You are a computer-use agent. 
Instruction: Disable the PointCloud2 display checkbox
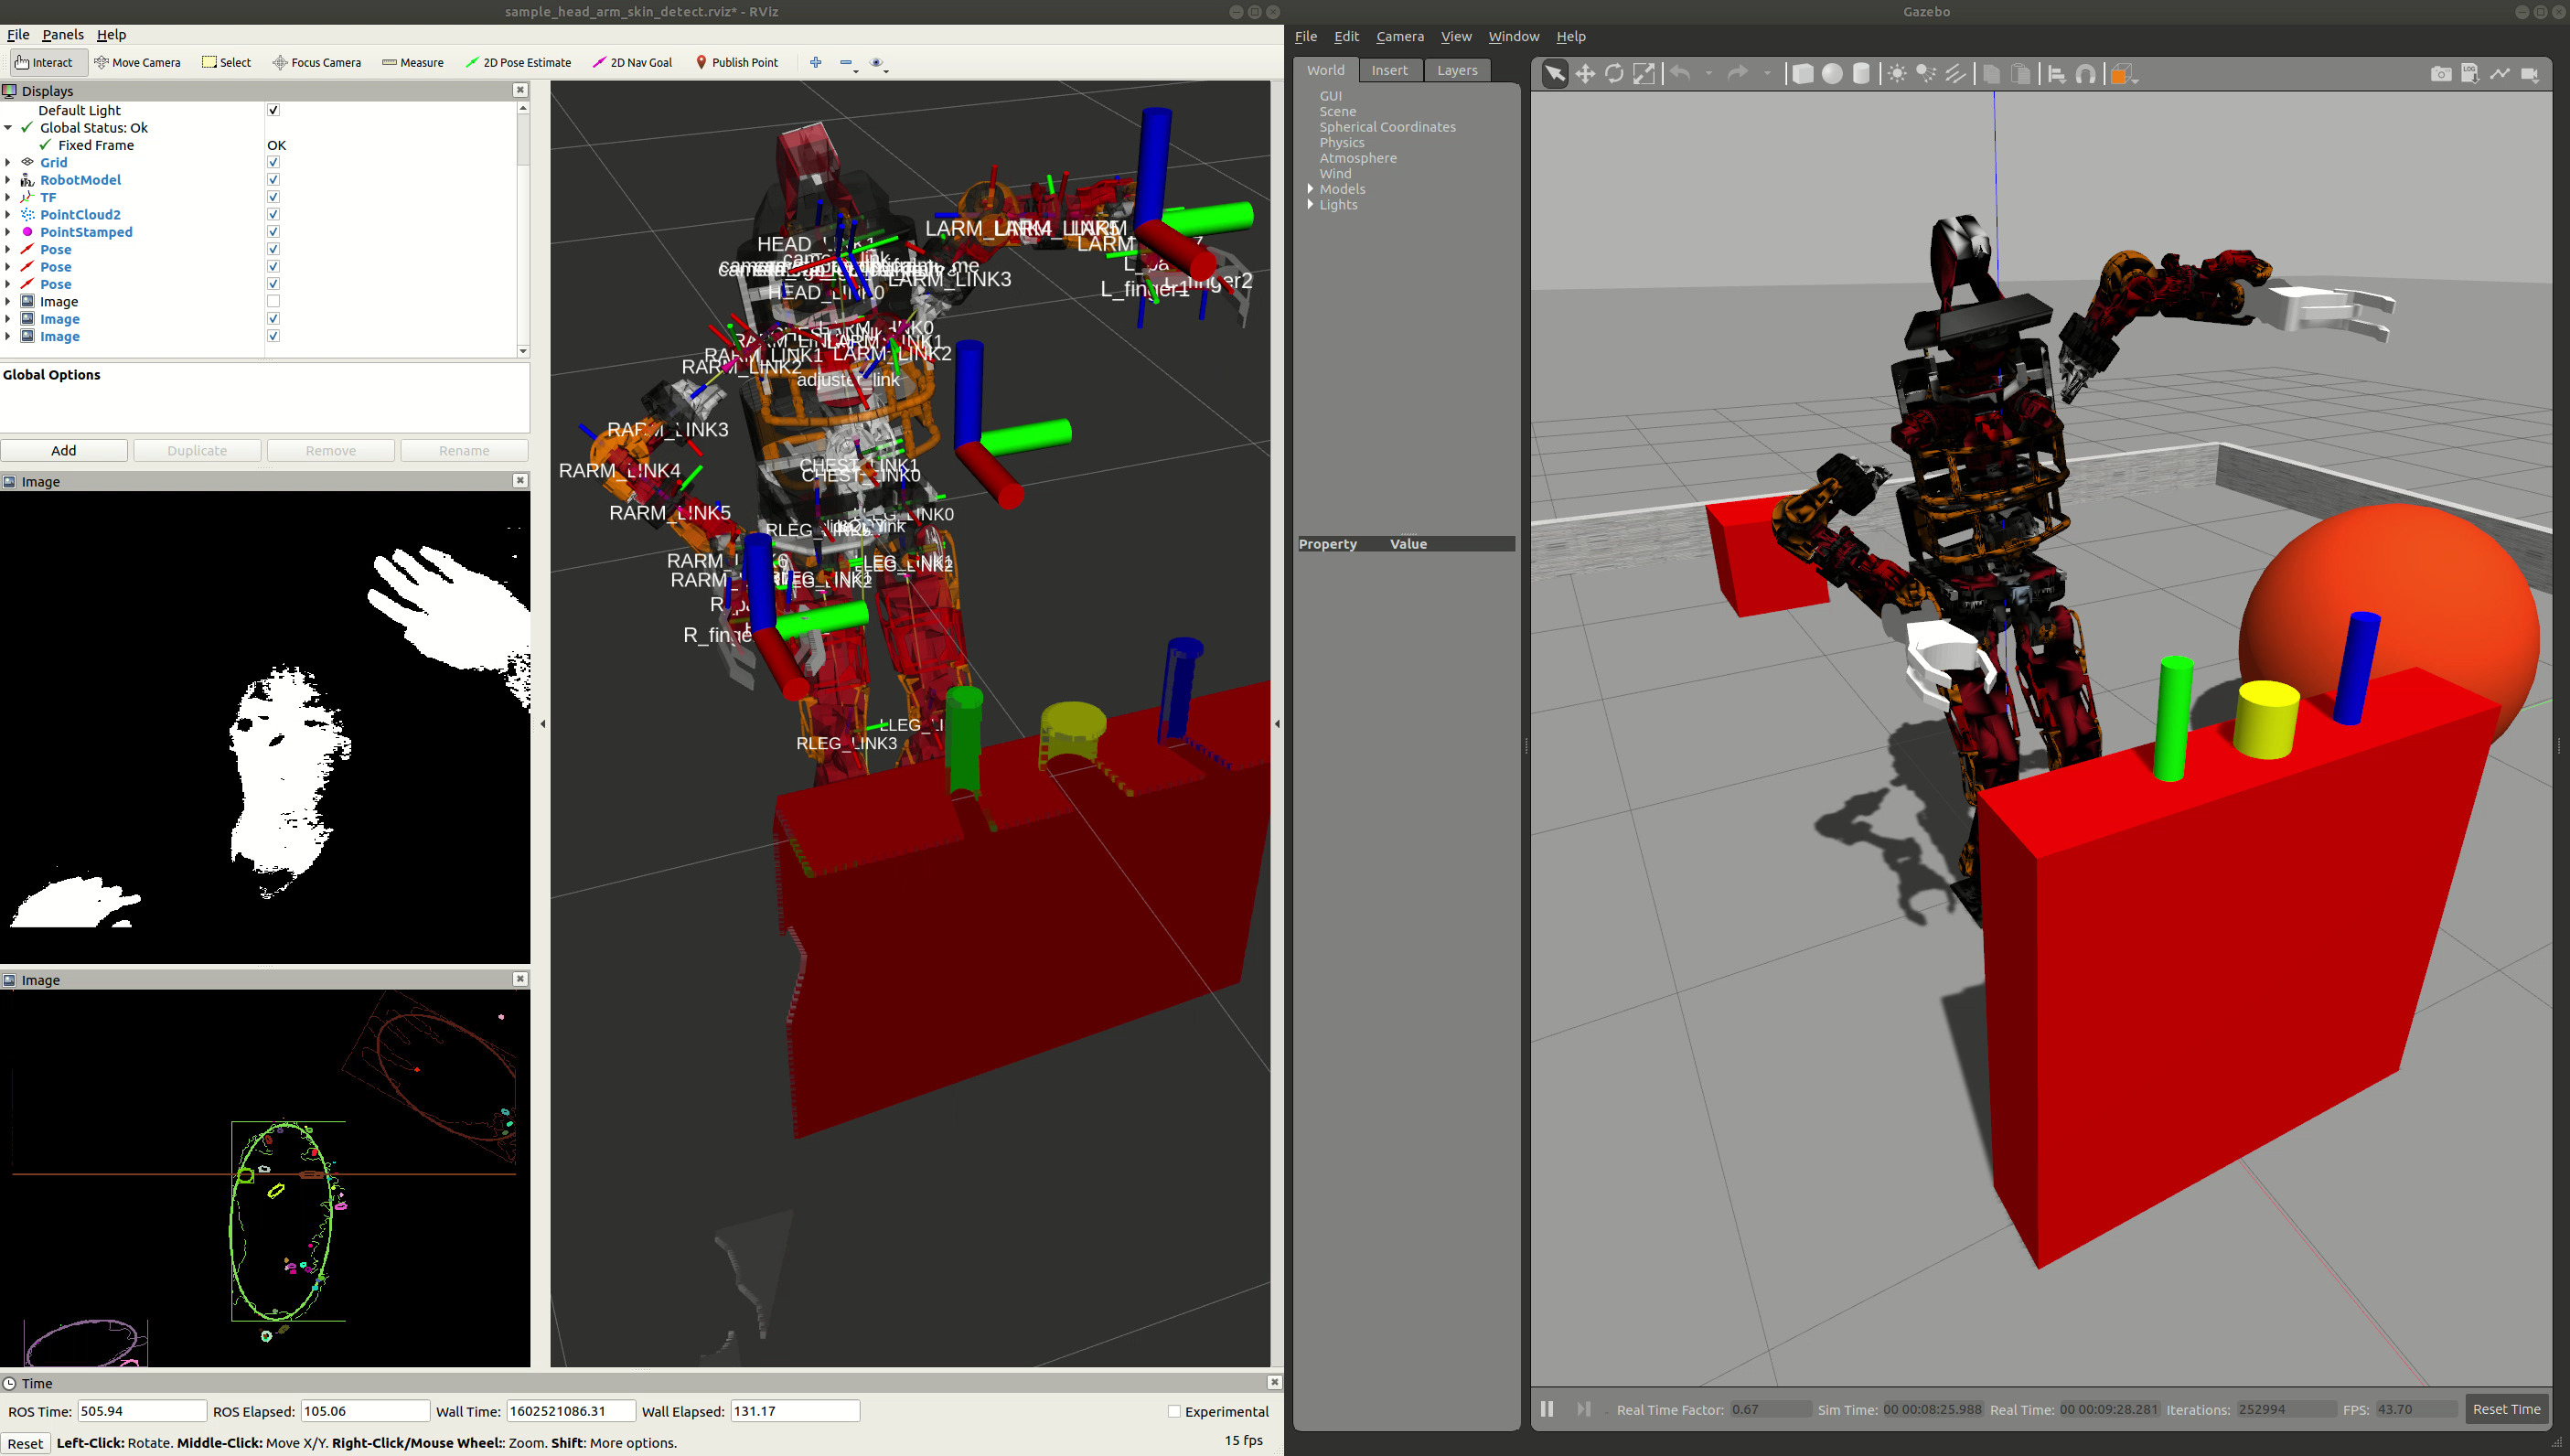coord(273,215)
